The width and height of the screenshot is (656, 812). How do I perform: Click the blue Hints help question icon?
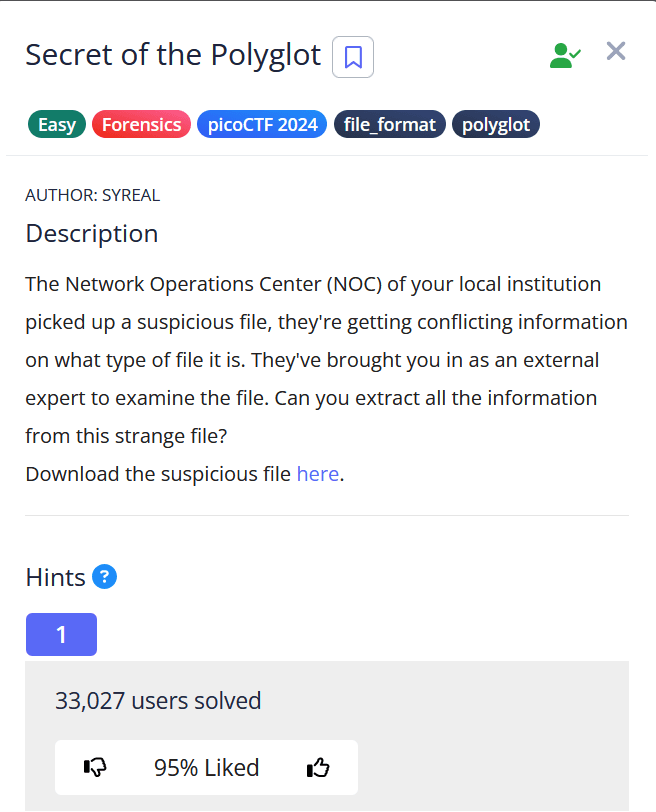[105, 577]
